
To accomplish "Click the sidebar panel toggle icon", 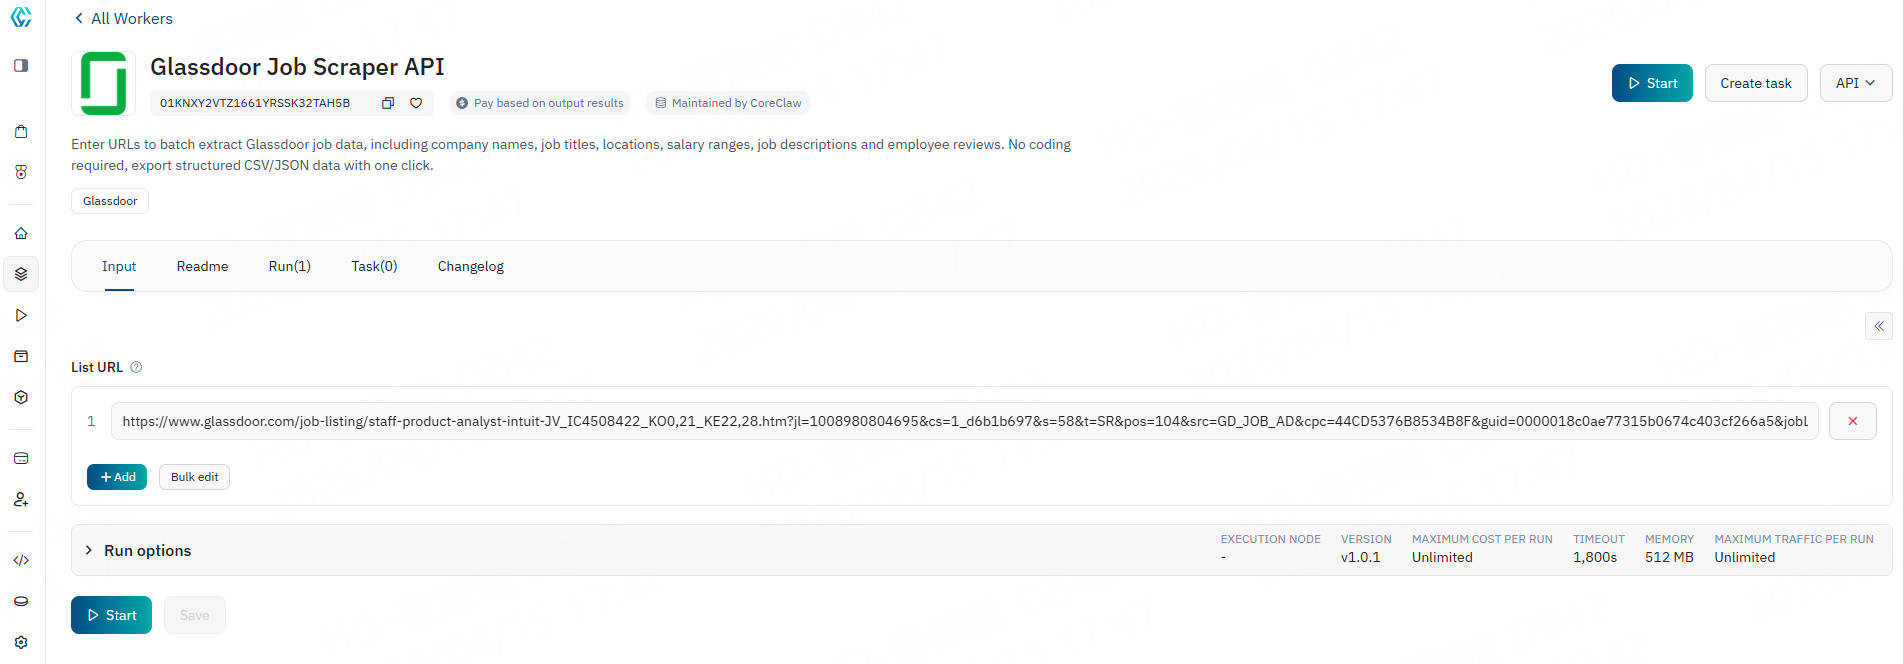I will 21,66.
